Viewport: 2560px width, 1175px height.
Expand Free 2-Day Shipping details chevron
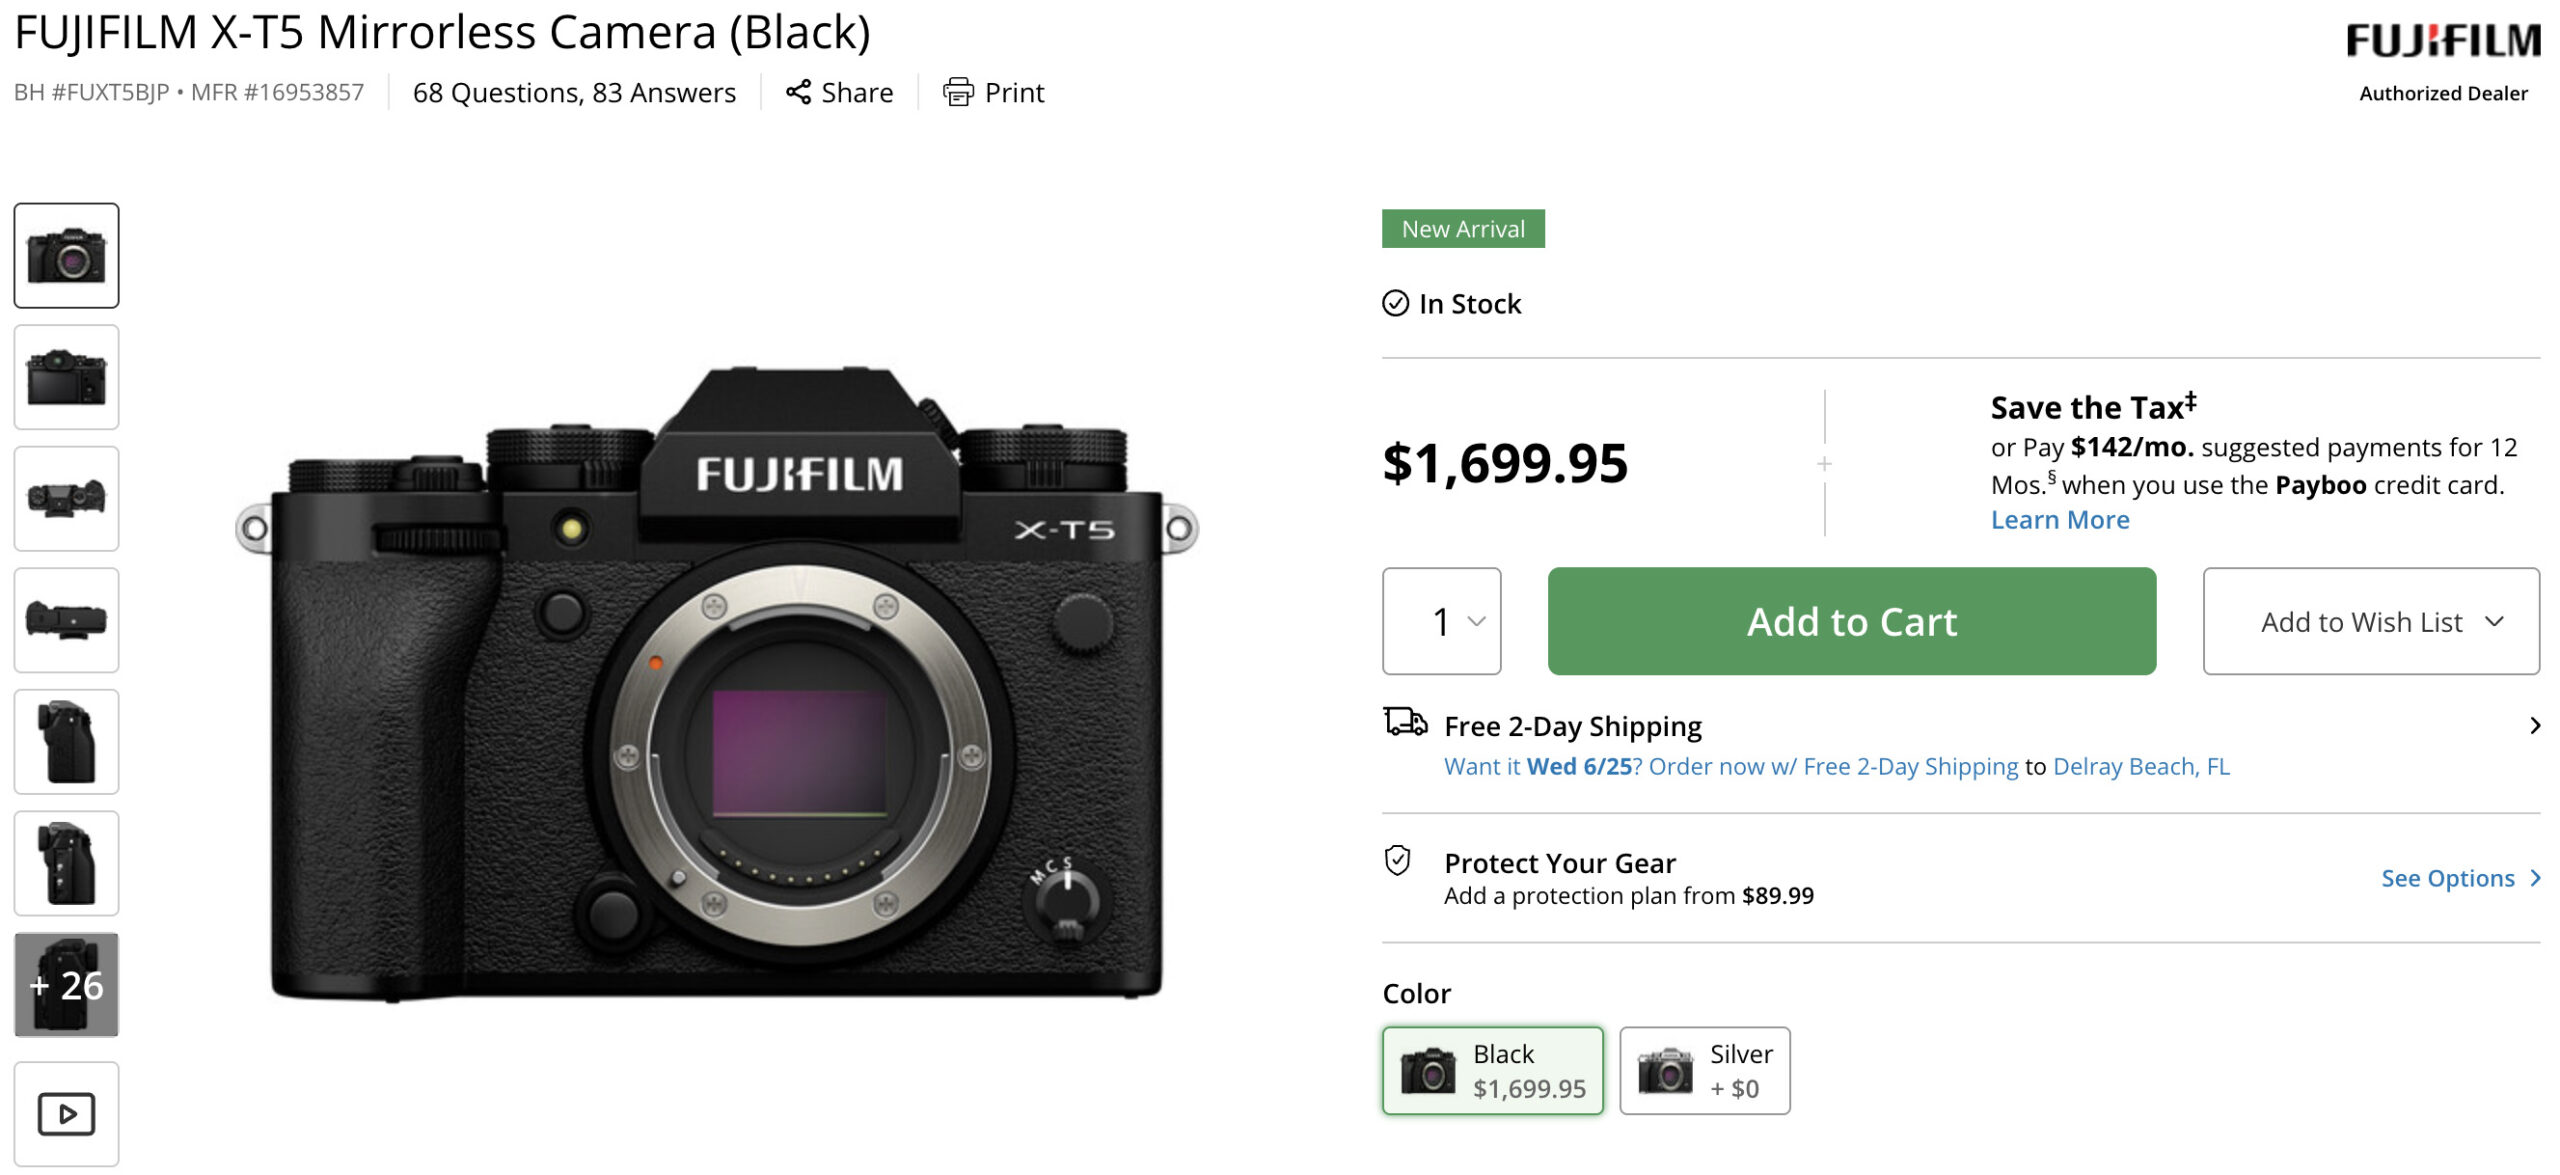pyautogui.click(x=2534, y=726)
